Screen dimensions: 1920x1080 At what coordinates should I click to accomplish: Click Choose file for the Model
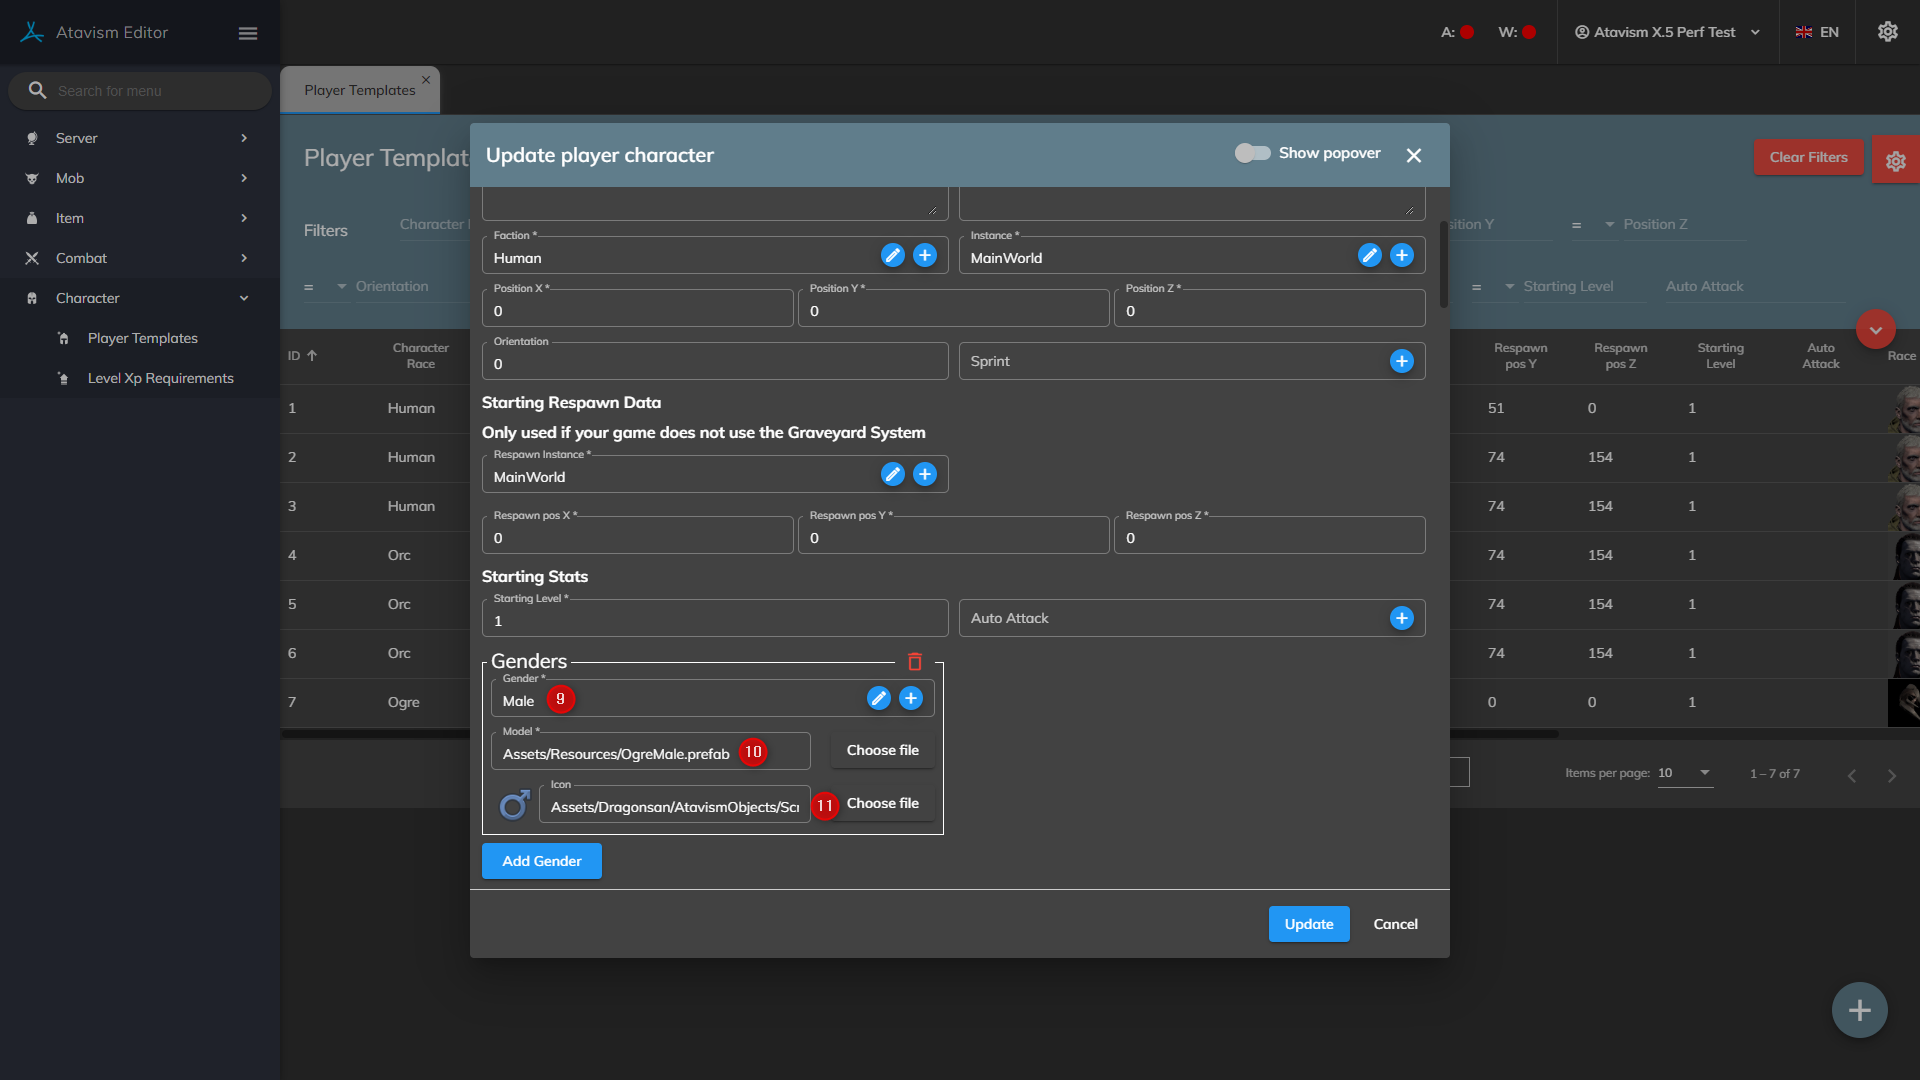coord(882,750)
